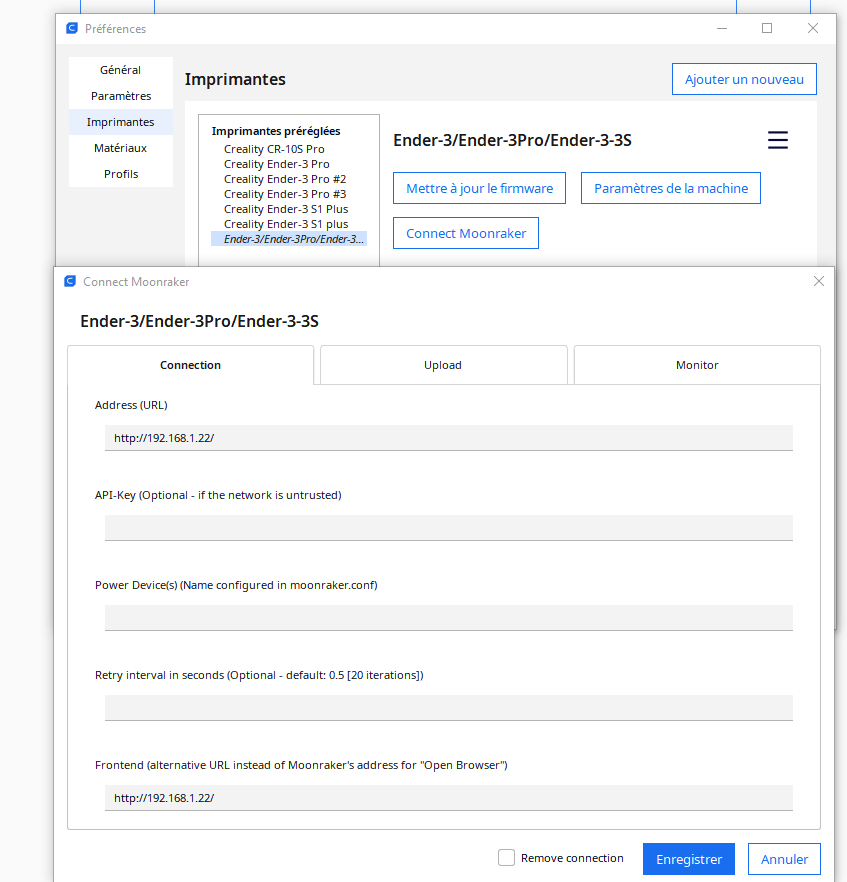Viewport: 847px width, 882px height.
Task: Focus the Address (URL) input field
Action: 449,438
